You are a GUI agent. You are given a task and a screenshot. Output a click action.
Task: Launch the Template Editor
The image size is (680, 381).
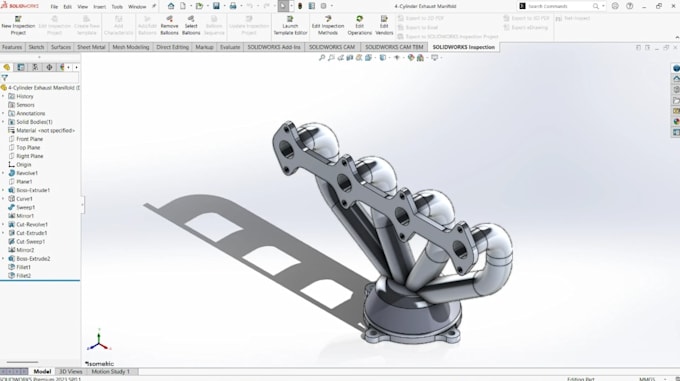[x=290, y=26]
